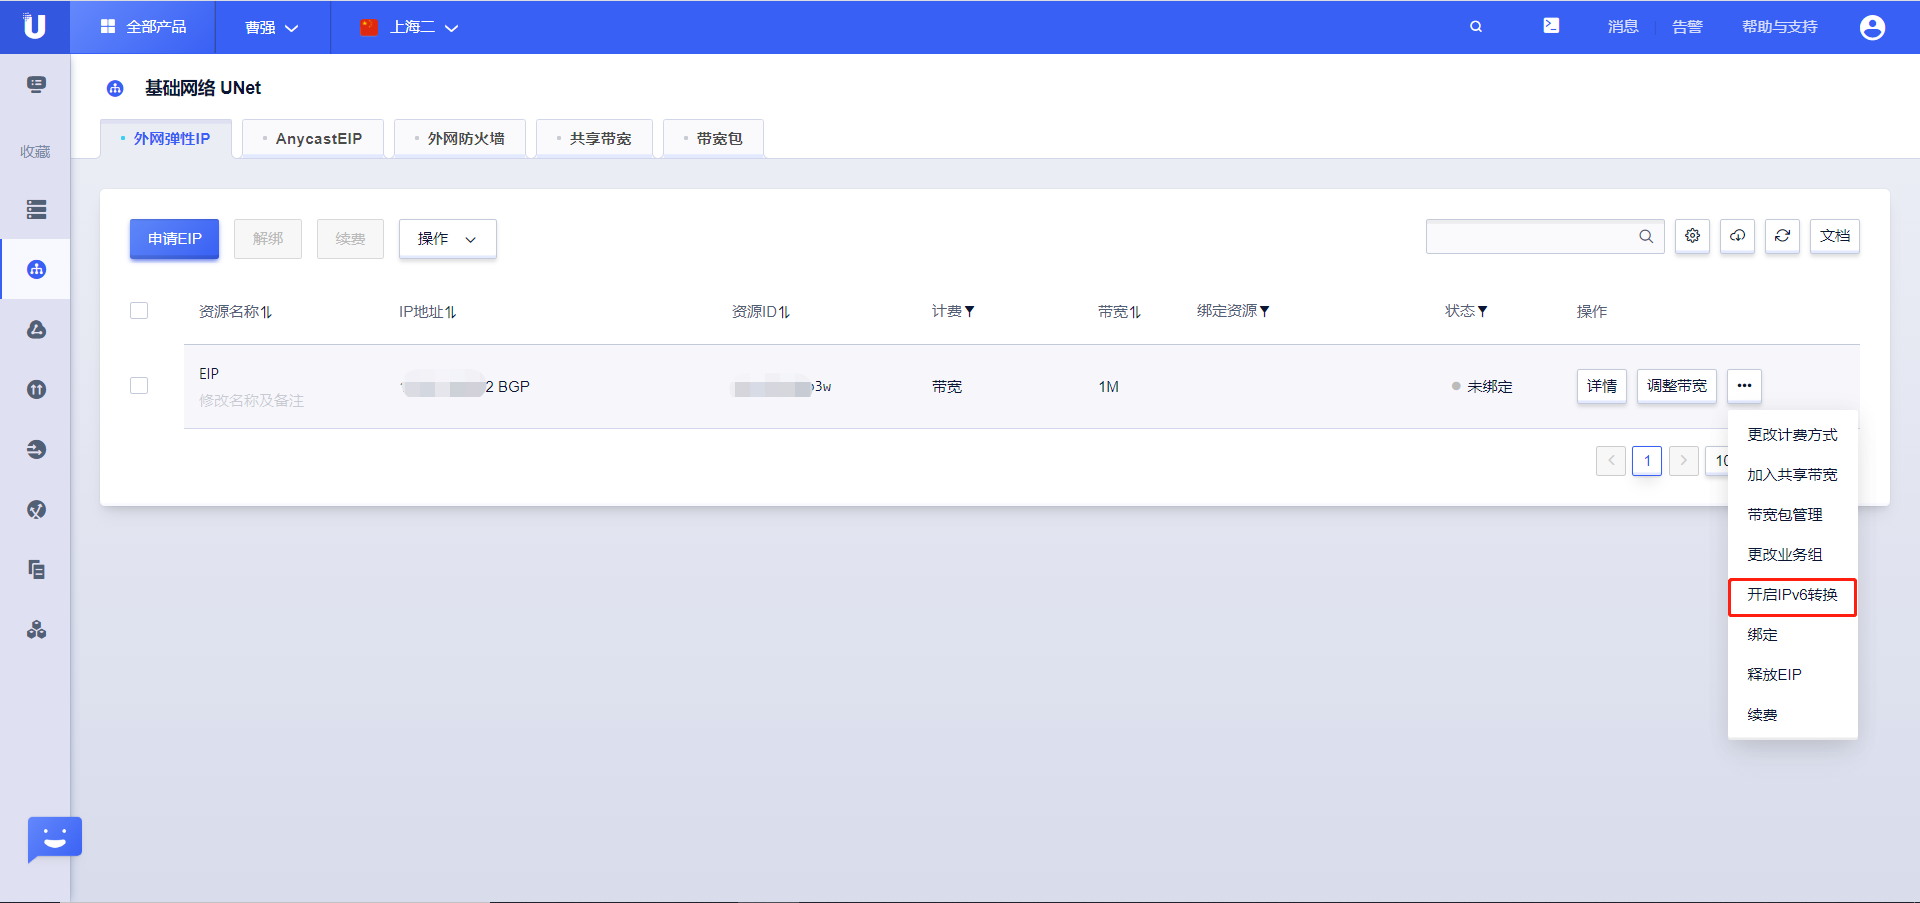Click the magnifier in the list search box
Screen dimensions: 1920x903
click(x=1646, y=236)
